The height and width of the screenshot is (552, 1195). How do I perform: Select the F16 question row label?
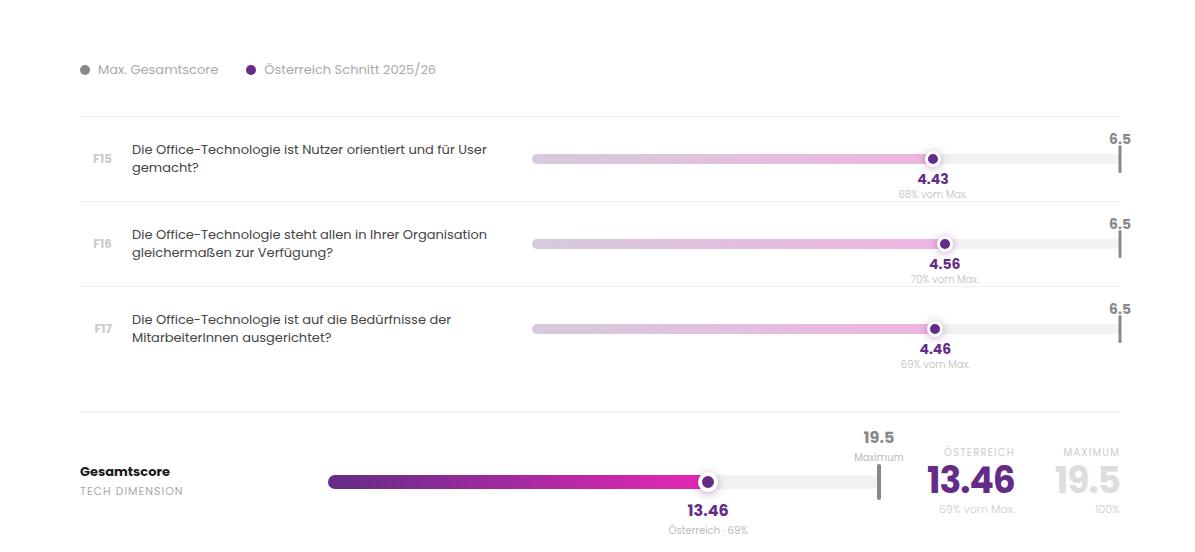click(x=102, y=244)
